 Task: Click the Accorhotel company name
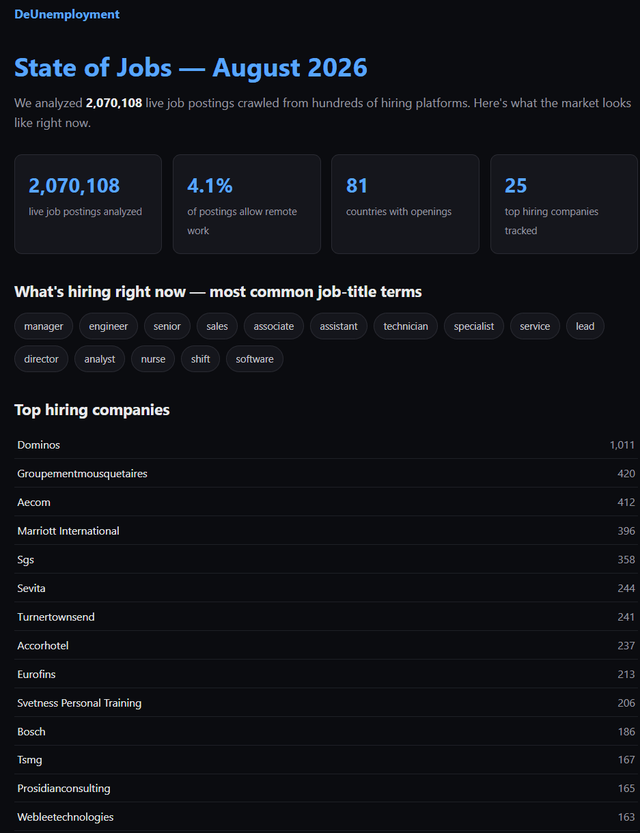[43, 646]
